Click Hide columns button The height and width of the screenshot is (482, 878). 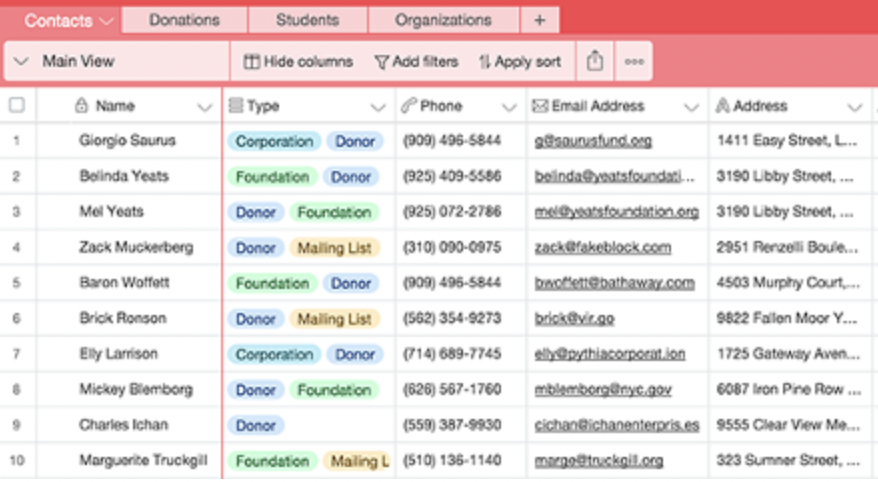coord(298,62)
